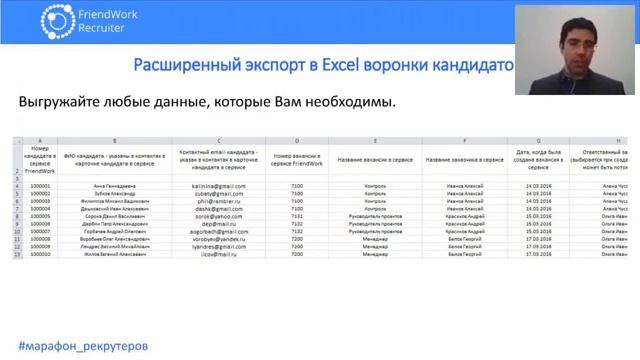Click 'Руководитель проектов' cell in the 1000005 row
The width and height of the screenshot is (640, 360).
point(375,216)
